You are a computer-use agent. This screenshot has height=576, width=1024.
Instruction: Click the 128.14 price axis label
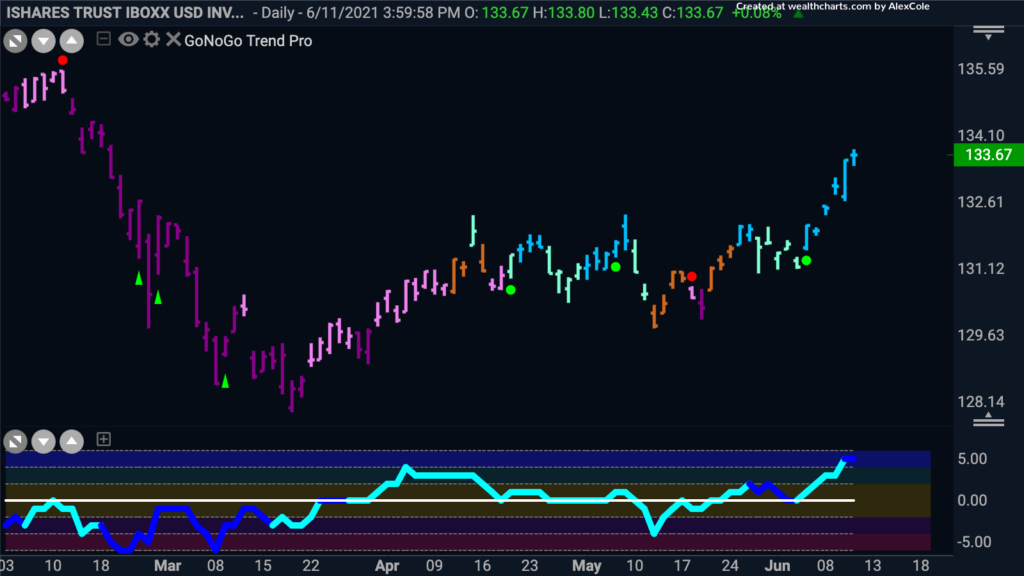pyautogui.click(x=980, y=402)
